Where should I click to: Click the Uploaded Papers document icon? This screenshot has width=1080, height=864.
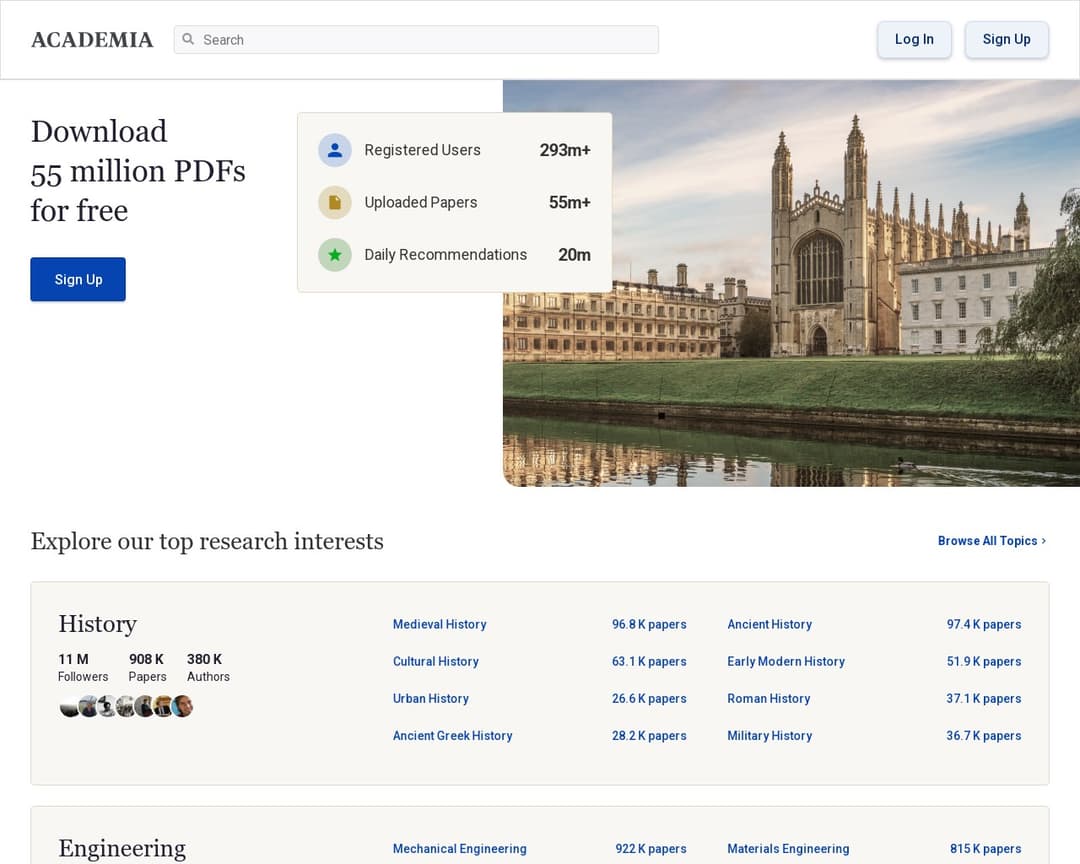[x=335, y=202]
